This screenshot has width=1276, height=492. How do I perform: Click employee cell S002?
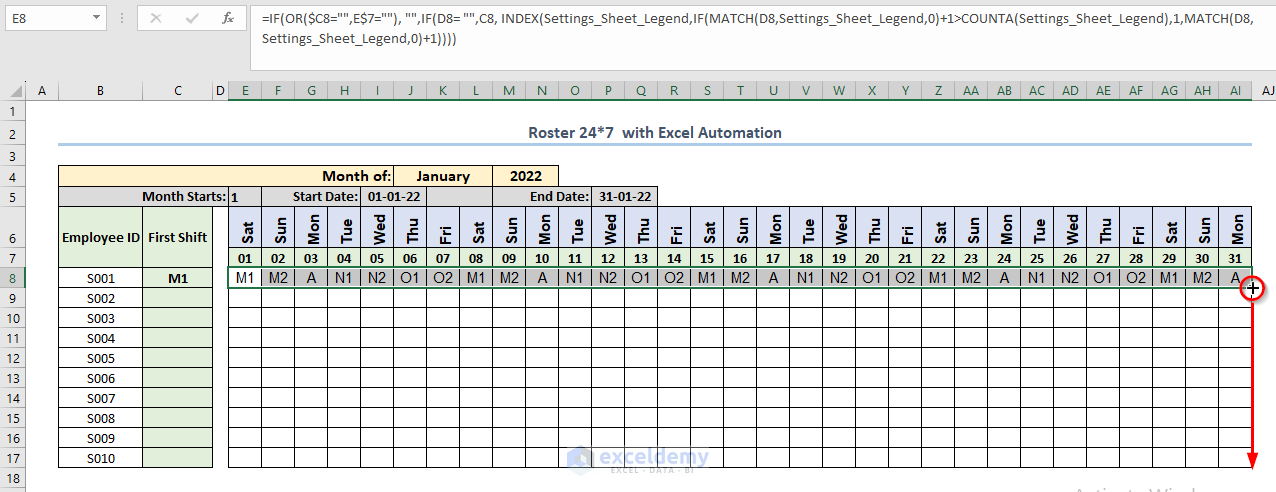click(100, 298)
